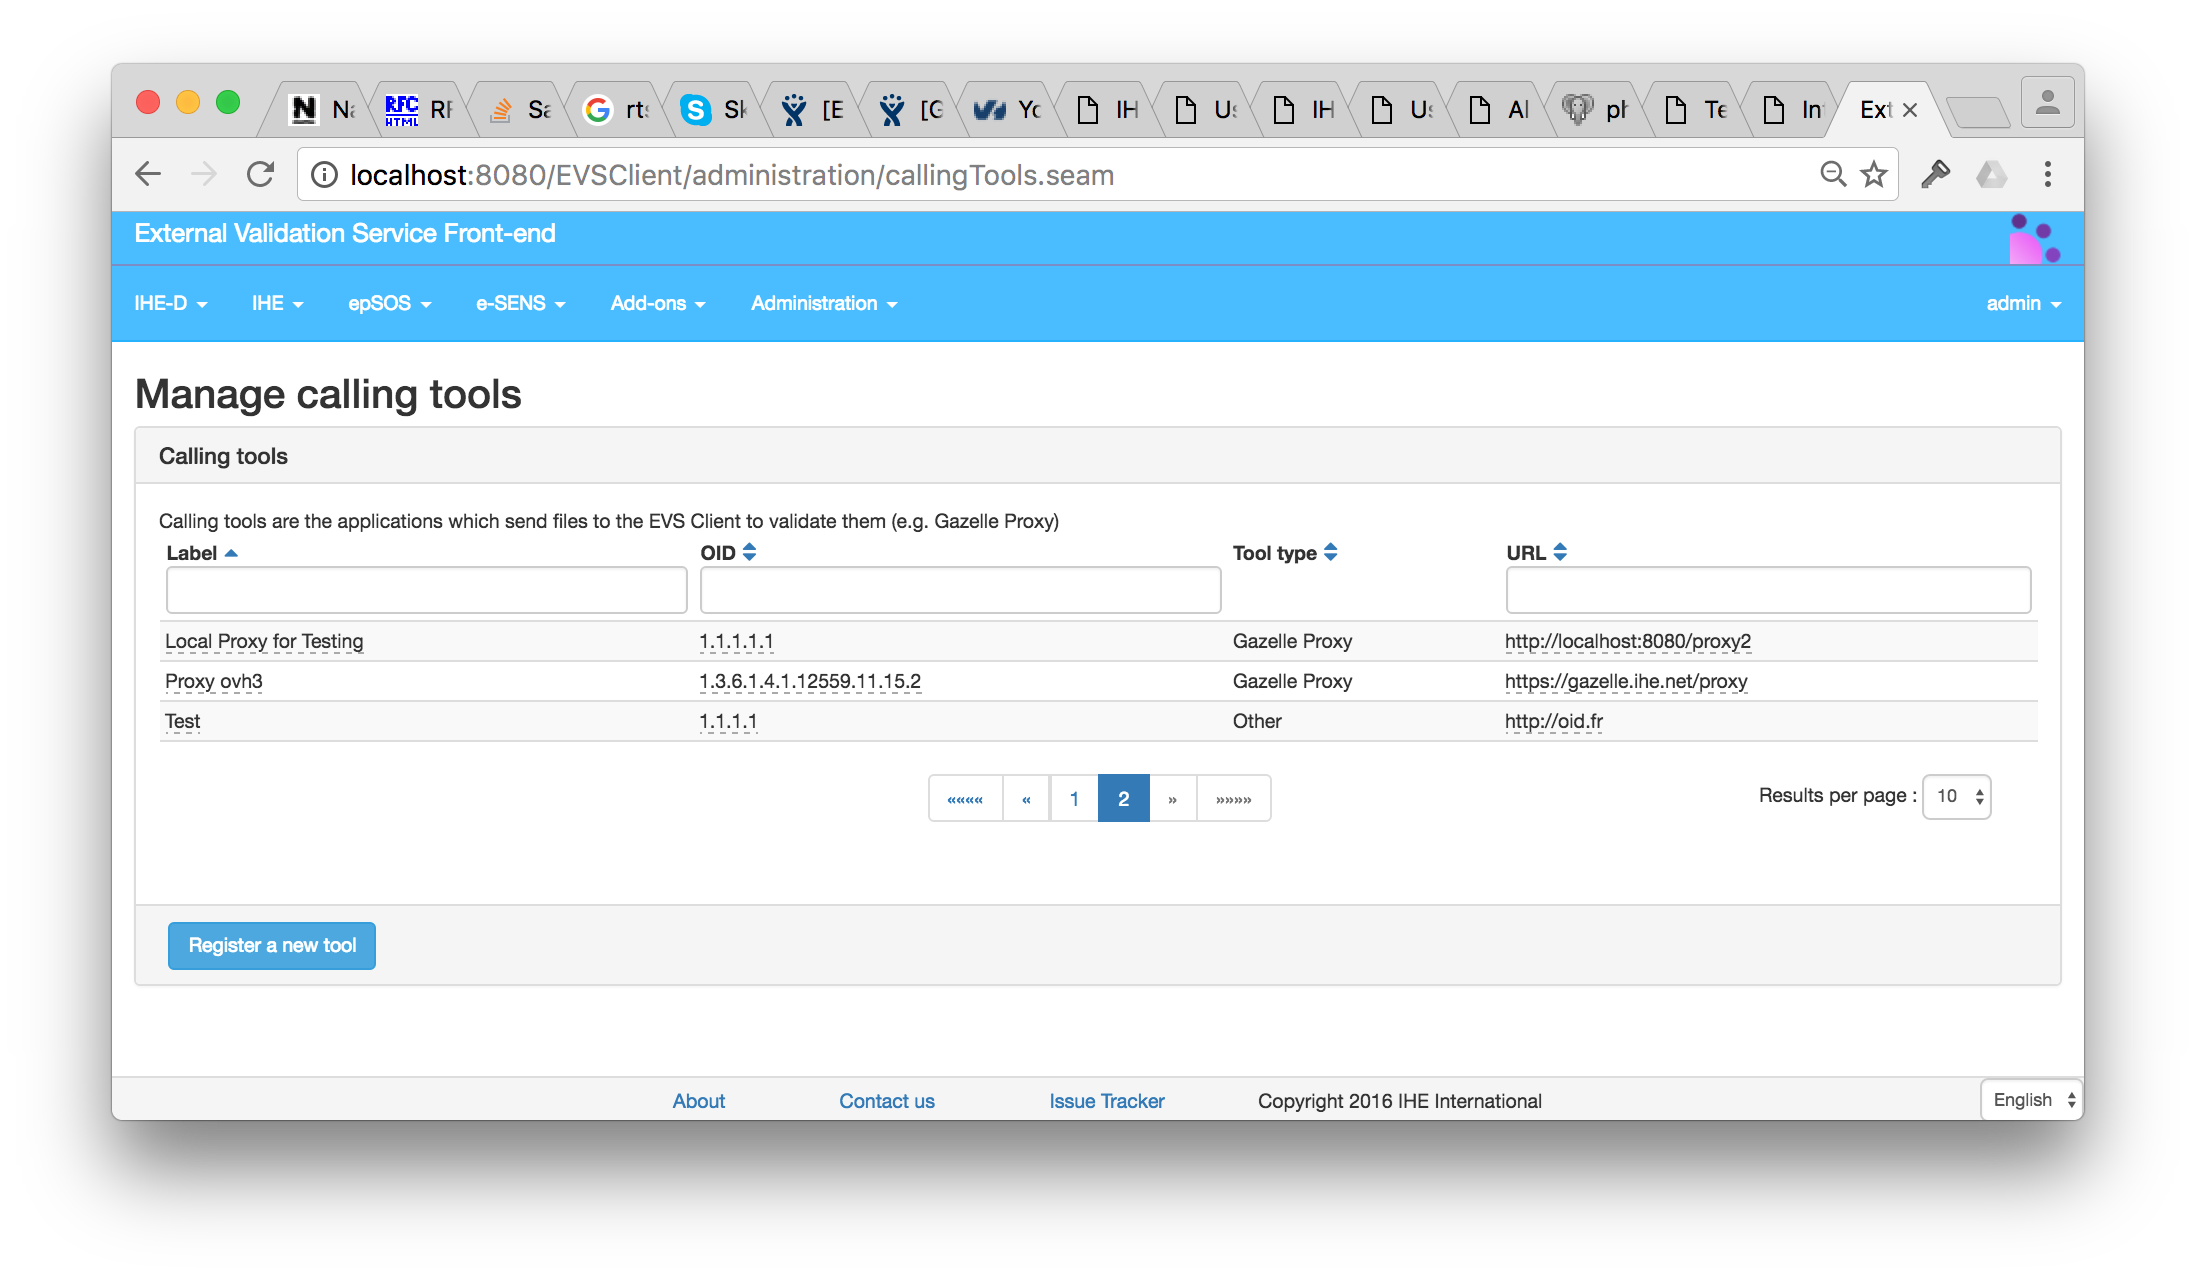This screenshot has width=2196, height=1280.
Task: Open Chrome settings via three-dot icon
Action: click(x=2047, y=173)
